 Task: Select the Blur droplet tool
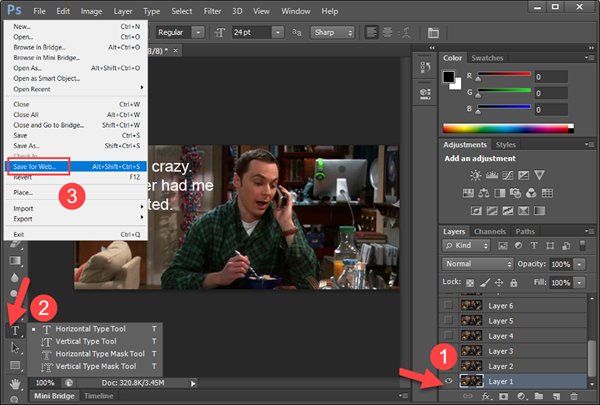tap(15, 278)
